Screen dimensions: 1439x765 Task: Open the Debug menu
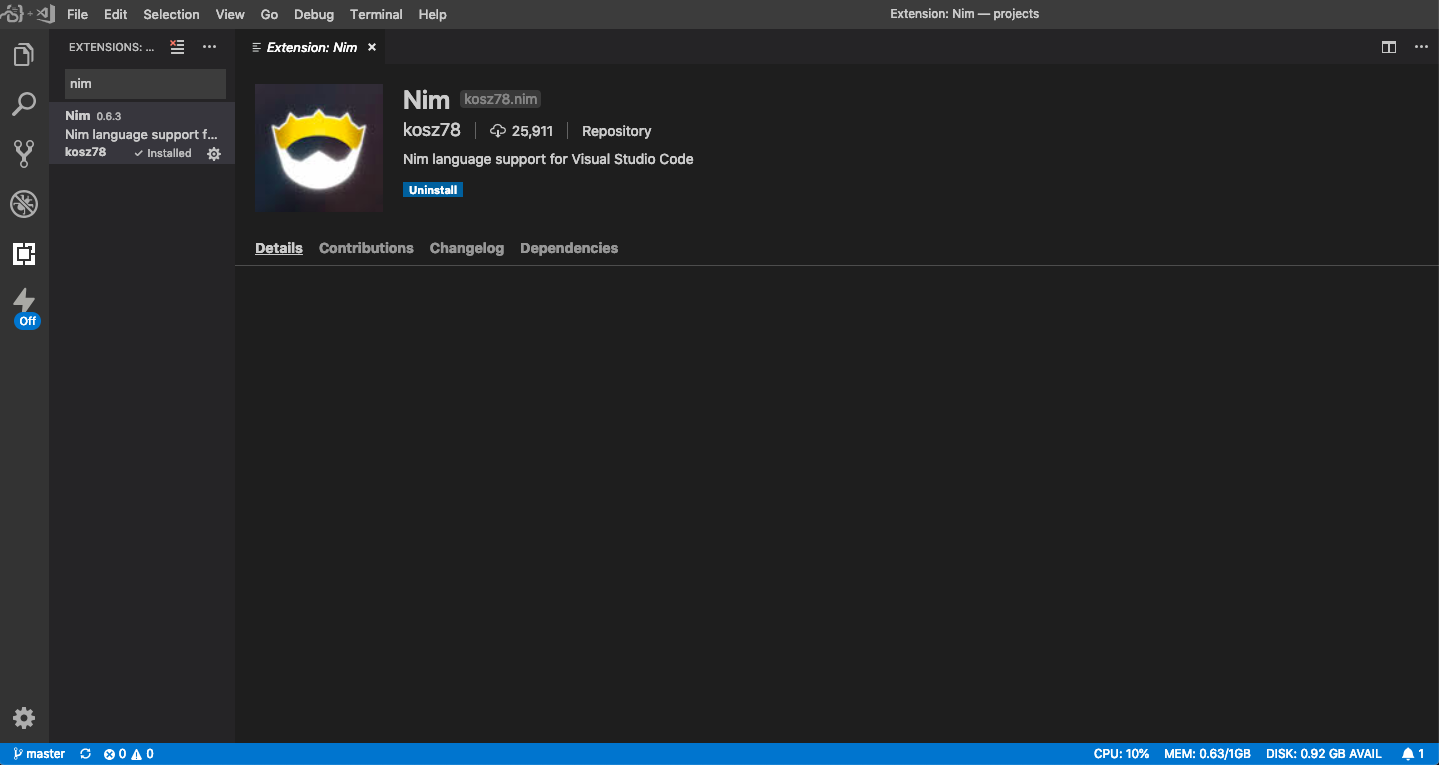(x=313, y=14)
